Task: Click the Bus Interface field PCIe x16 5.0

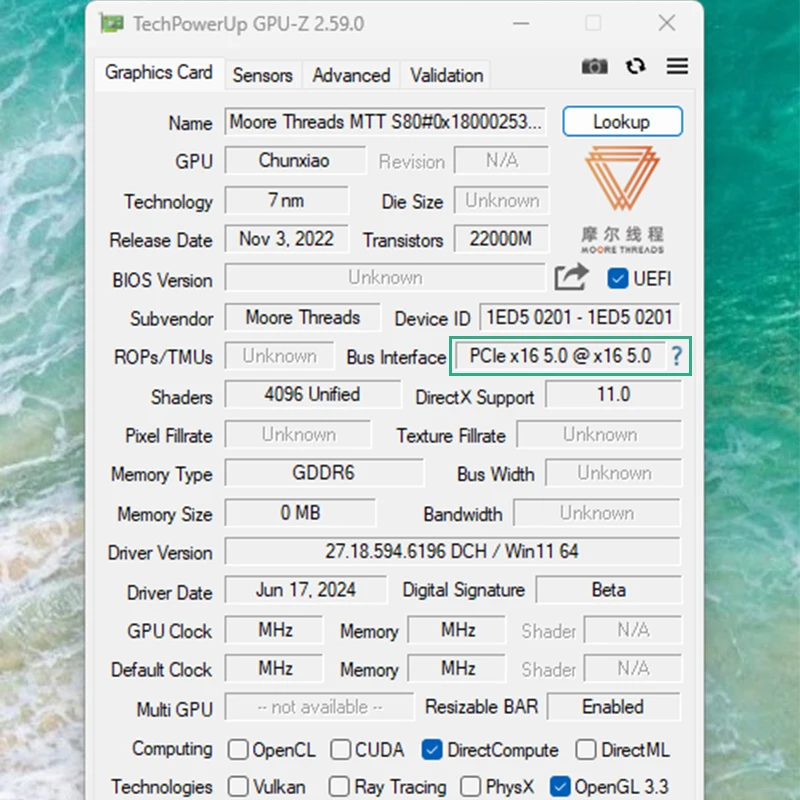Action: (560, 356)
